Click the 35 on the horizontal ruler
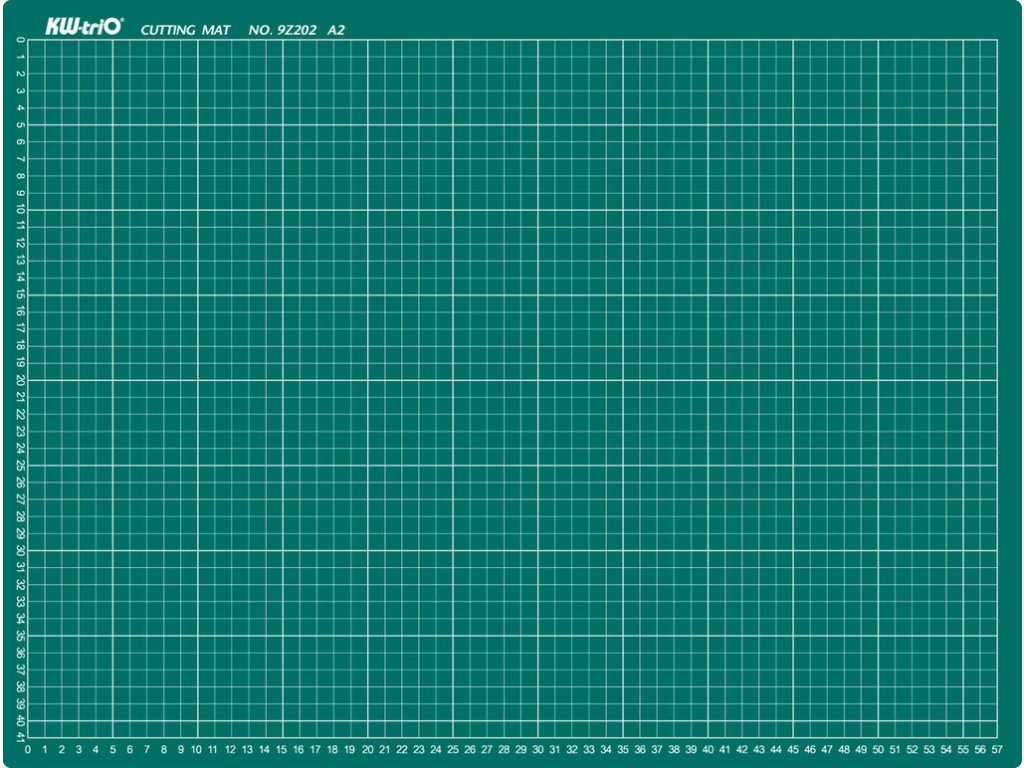The width and height of the screenshot is (1024, 768). coord(623,750)
